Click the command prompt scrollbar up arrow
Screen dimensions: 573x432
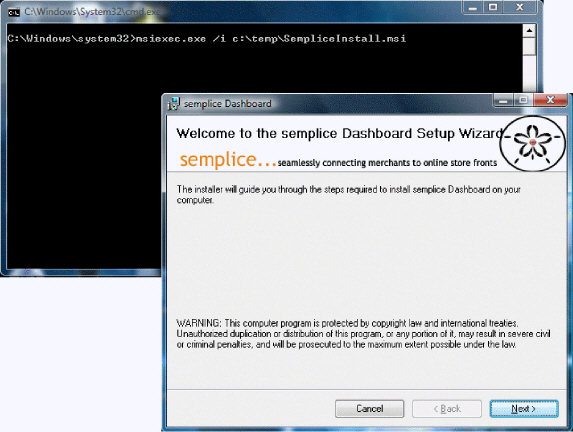[529, 31]
